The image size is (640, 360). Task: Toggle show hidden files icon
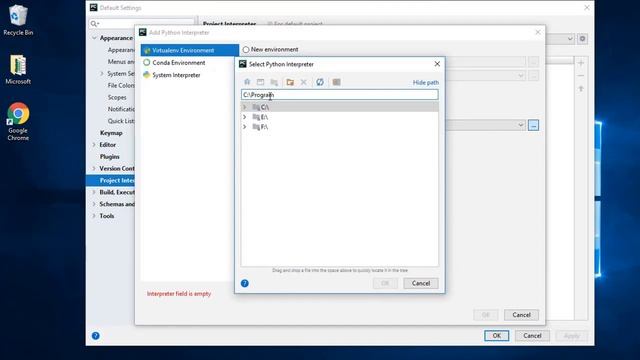tap(336, 82)
